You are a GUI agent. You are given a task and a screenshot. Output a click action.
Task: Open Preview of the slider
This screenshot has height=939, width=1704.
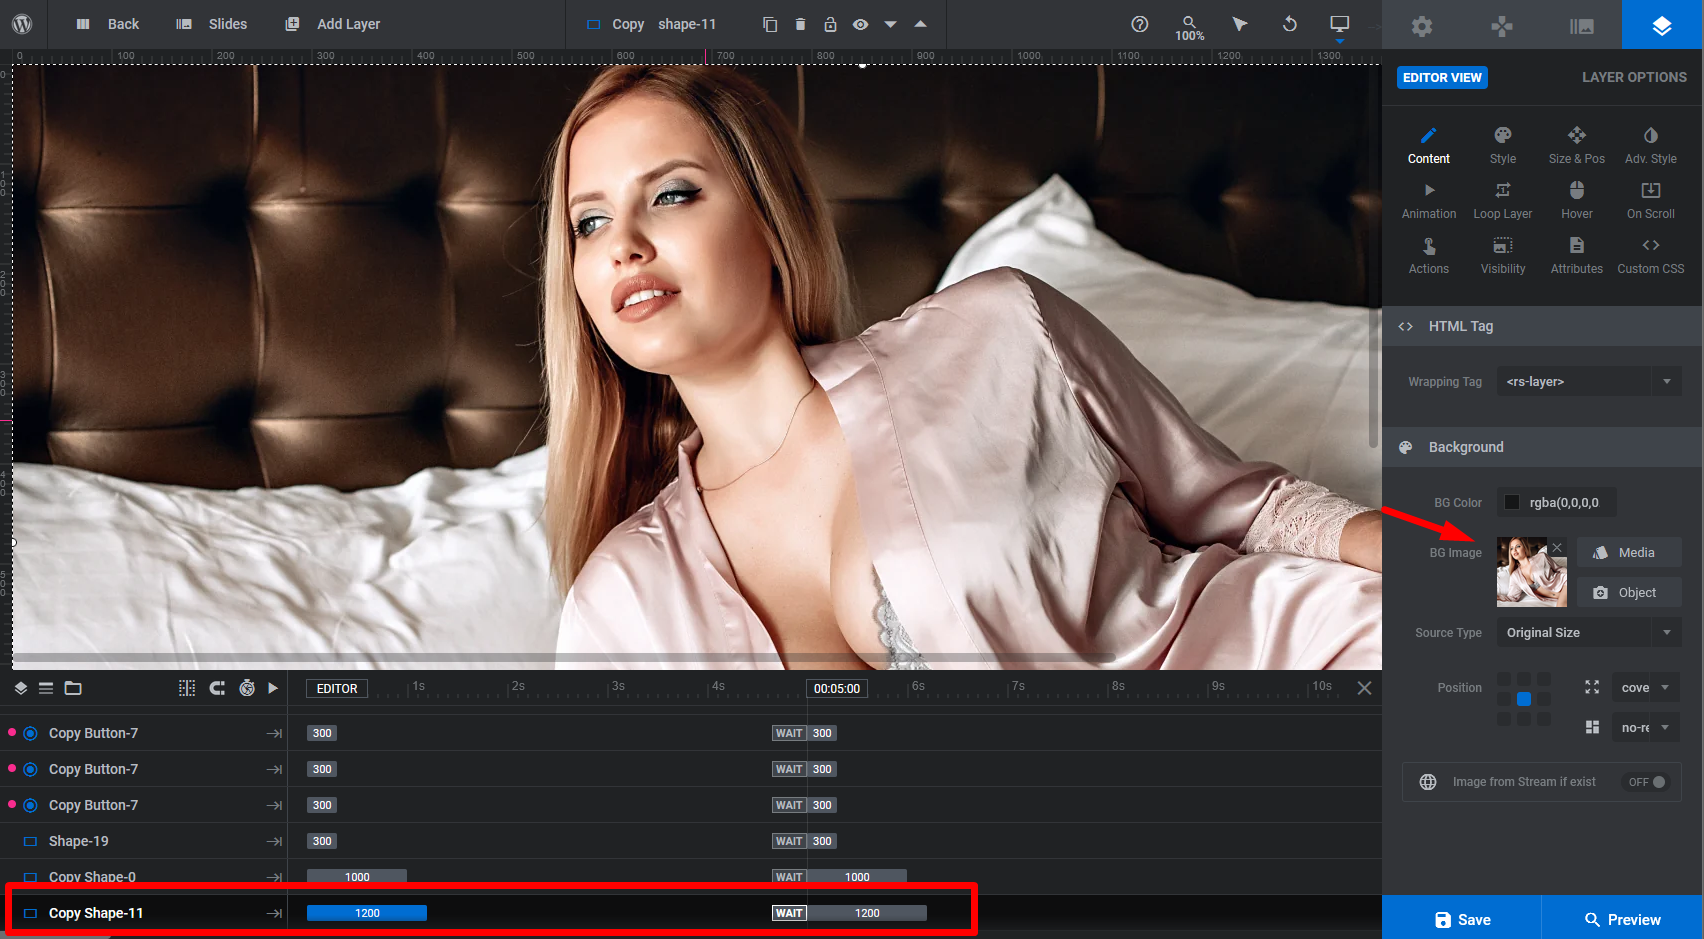[1622, 918]
